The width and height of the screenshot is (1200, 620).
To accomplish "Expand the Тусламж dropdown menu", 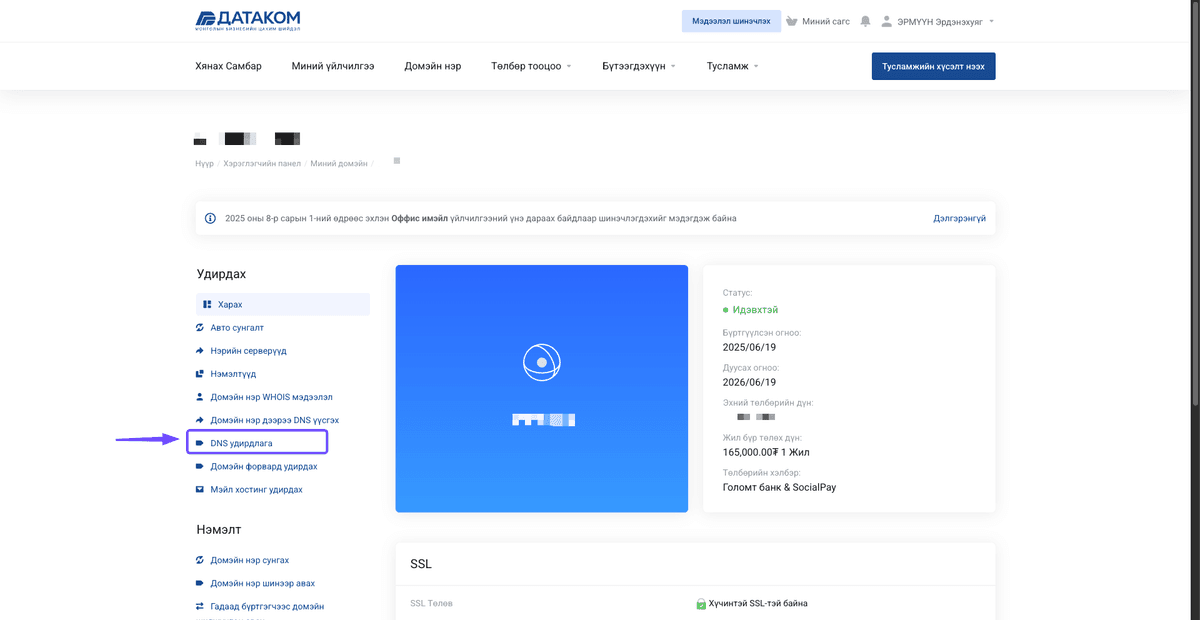I will (x=733, y=66).
